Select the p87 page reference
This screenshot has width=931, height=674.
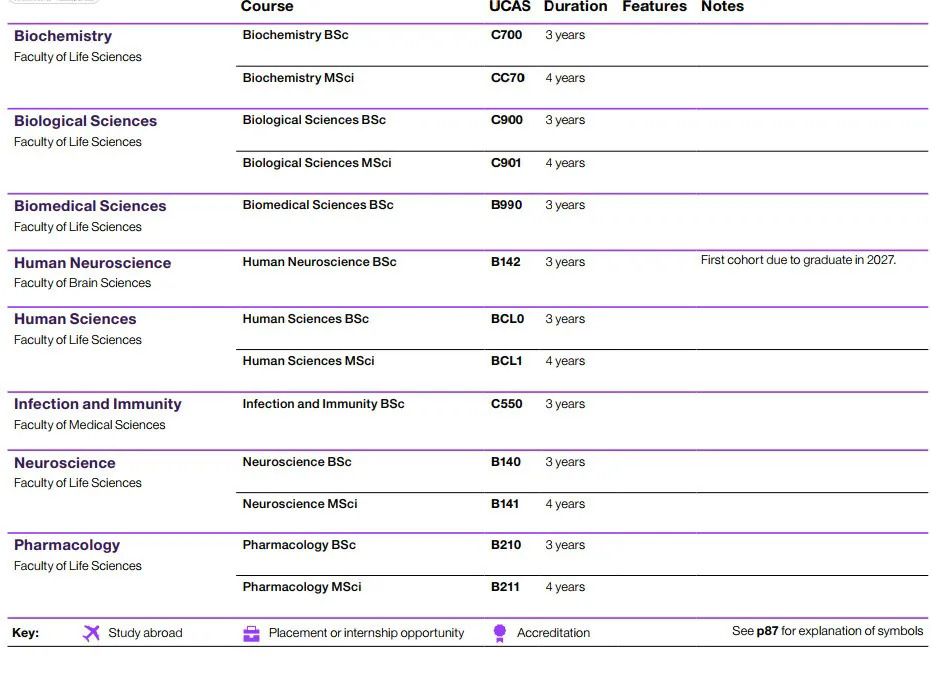click(767, 631)
